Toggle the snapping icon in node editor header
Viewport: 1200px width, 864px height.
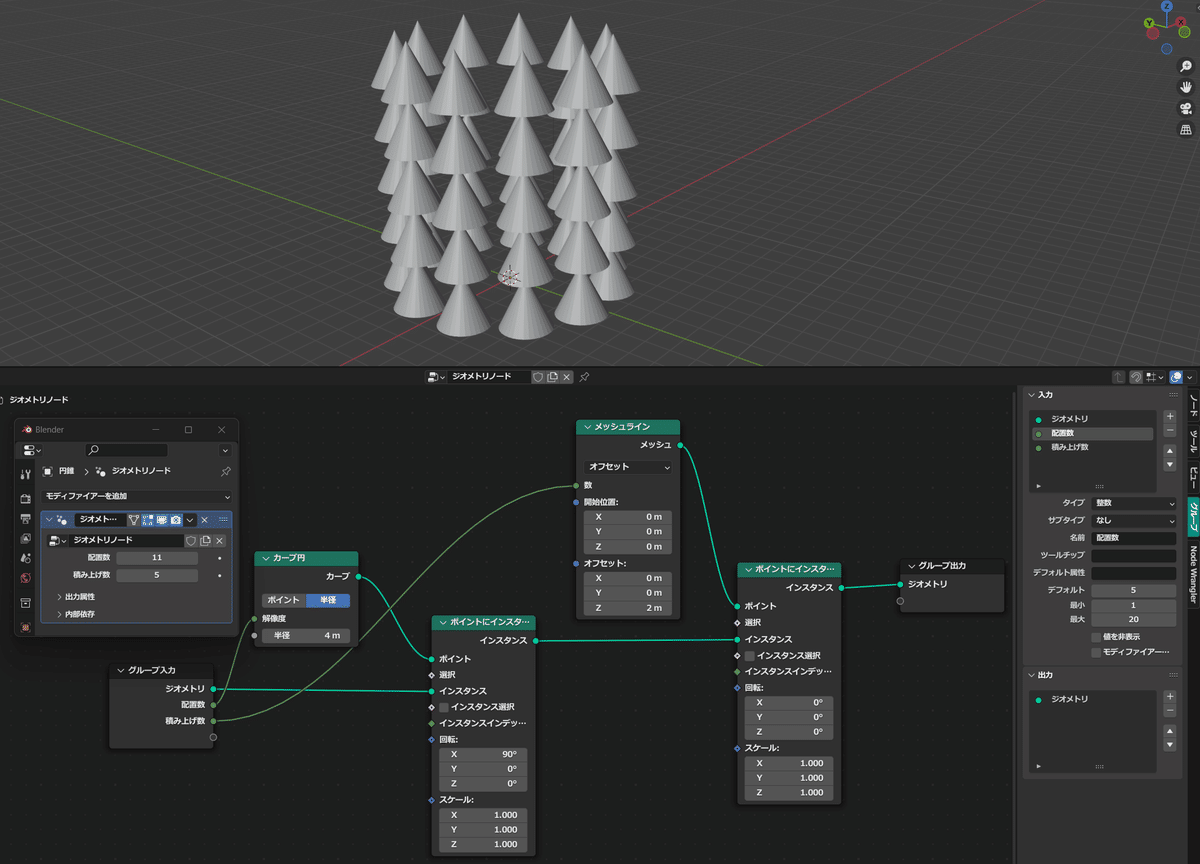[x=1137, y=377]
